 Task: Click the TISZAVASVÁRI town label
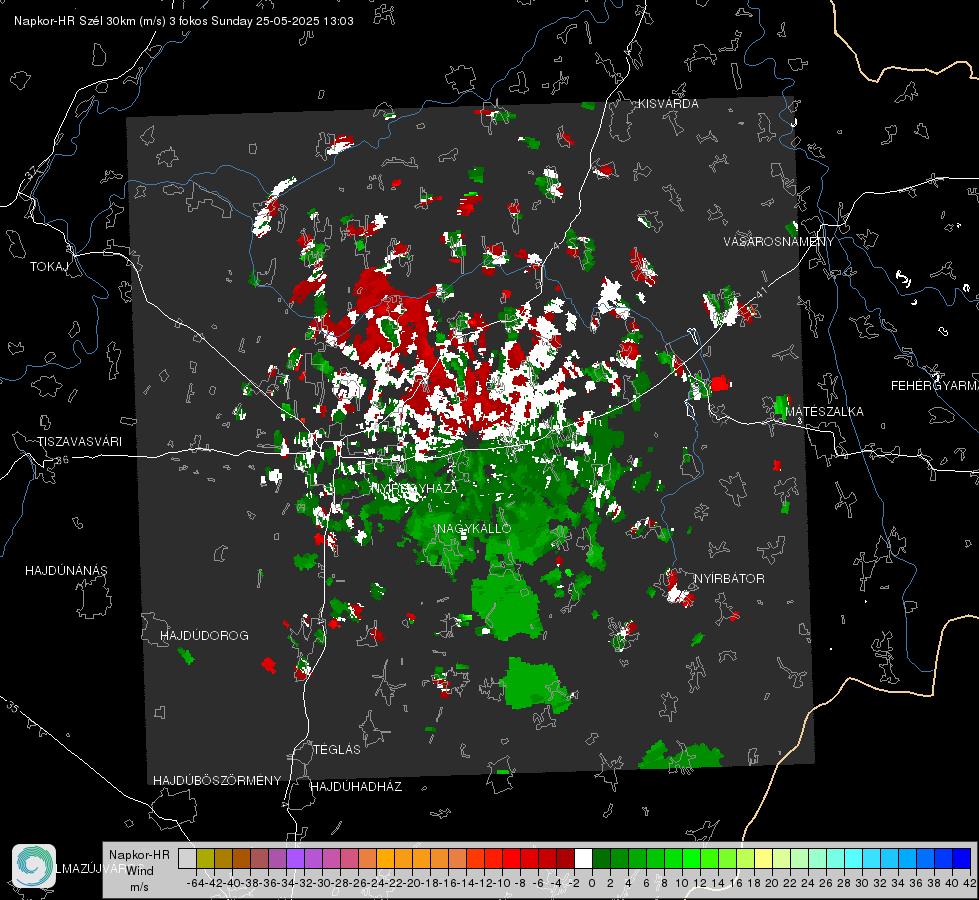pyautogui.click(x=79, y=442)
